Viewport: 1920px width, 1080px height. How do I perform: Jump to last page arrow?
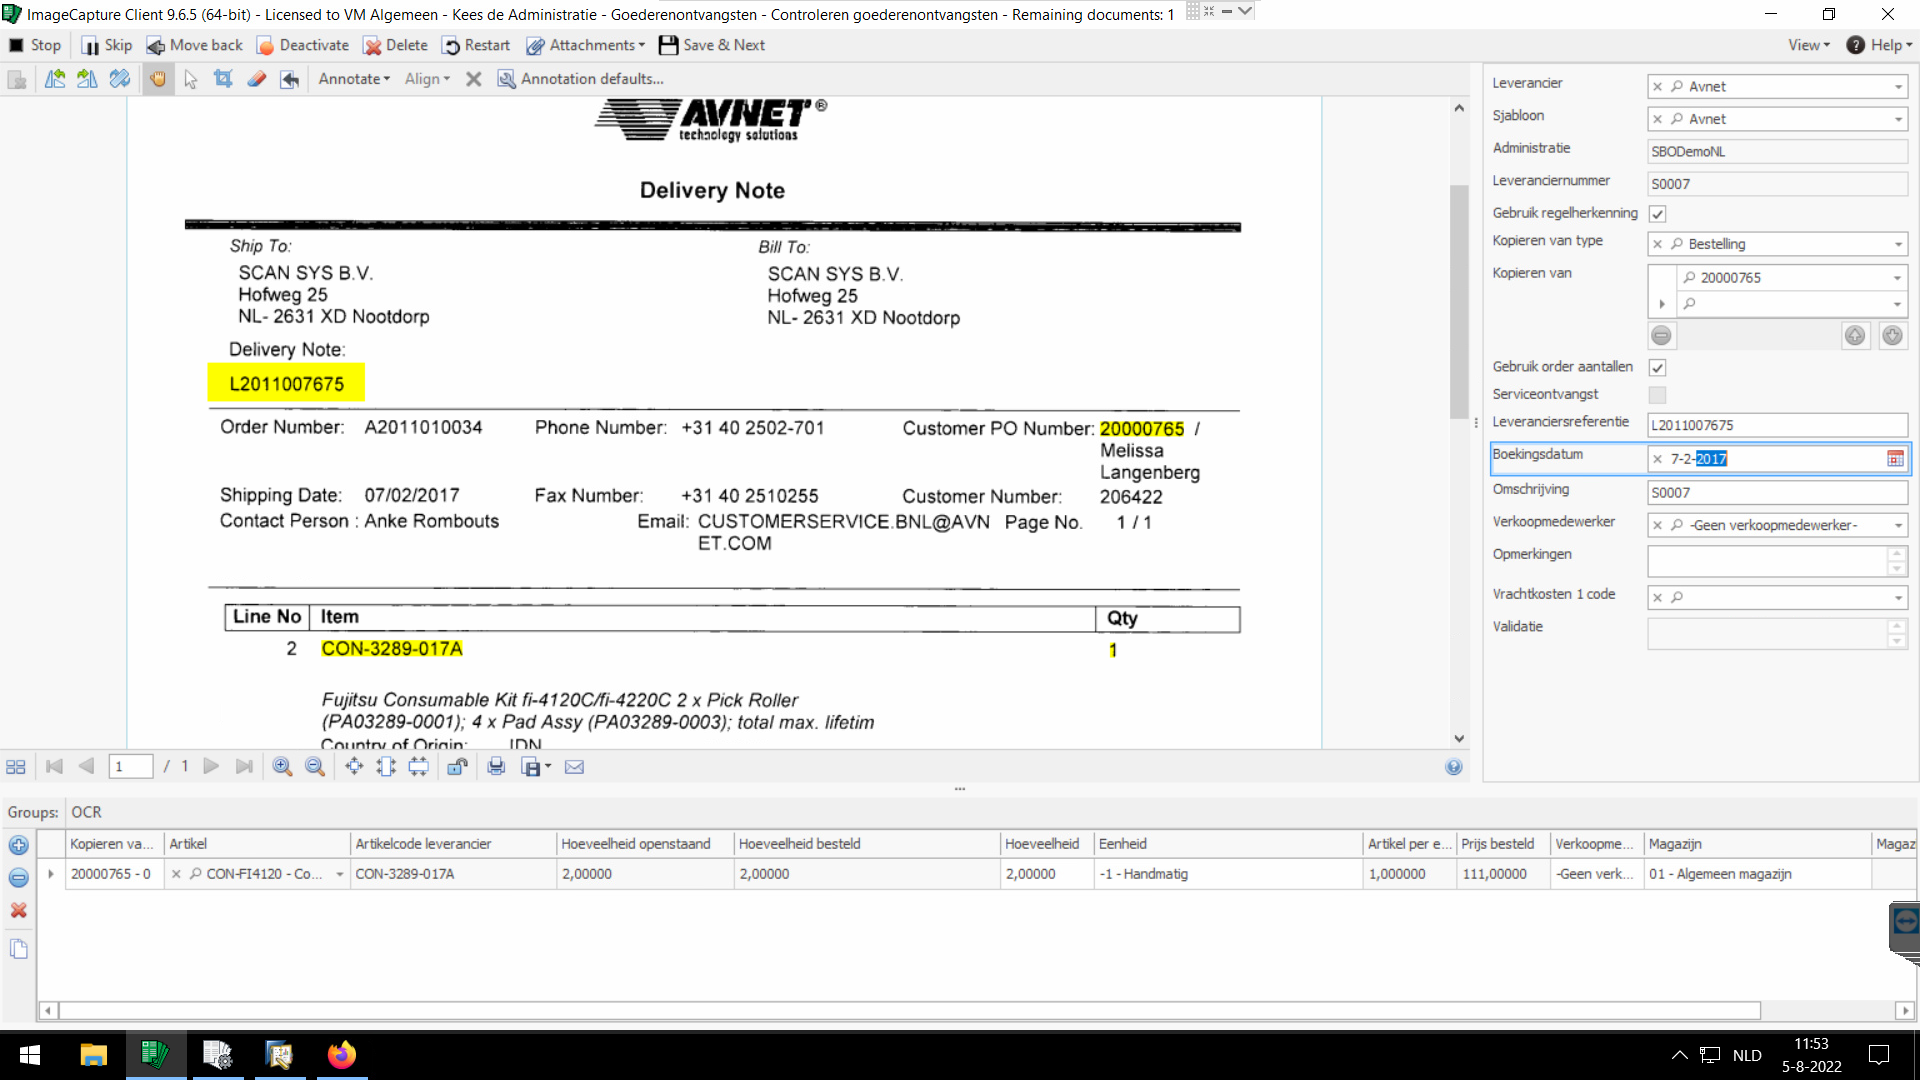click(x=244, y=767)
